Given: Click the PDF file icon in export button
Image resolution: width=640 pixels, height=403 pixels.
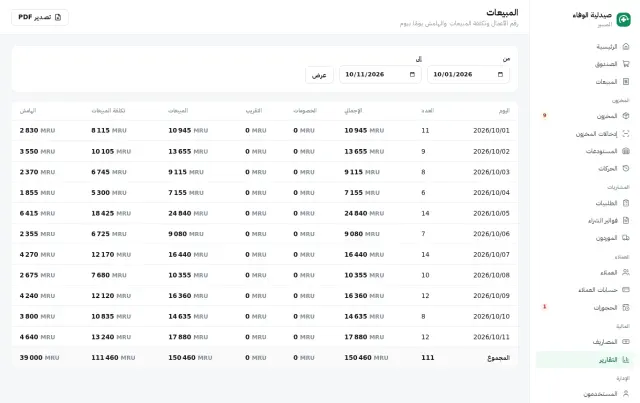Looking at the screenshot, I should click(x=58, y=17).
